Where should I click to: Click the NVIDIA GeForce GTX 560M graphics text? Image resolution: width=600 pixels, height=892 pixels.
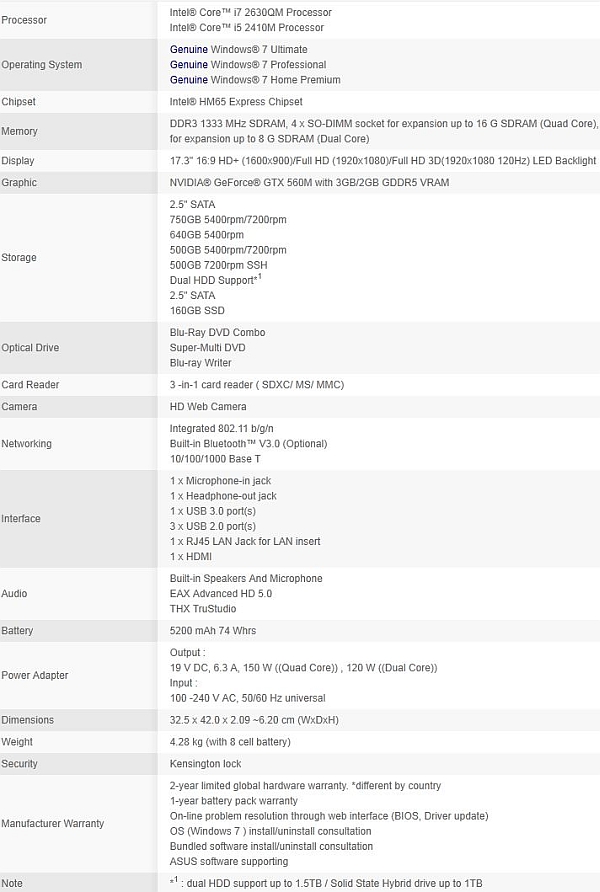tap(309, 182)
